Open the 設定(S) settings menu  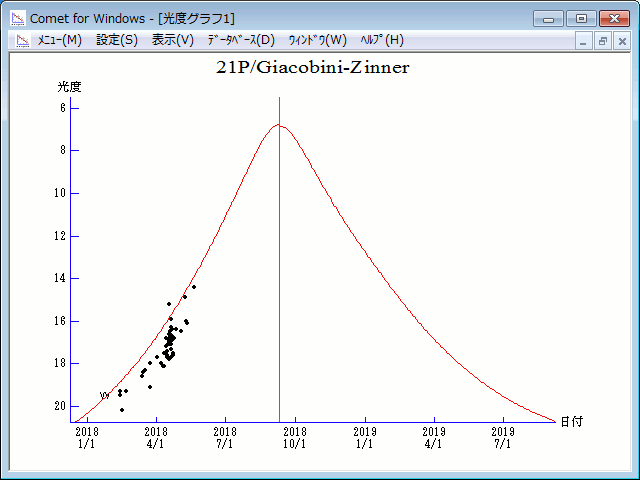click(117, 40)
